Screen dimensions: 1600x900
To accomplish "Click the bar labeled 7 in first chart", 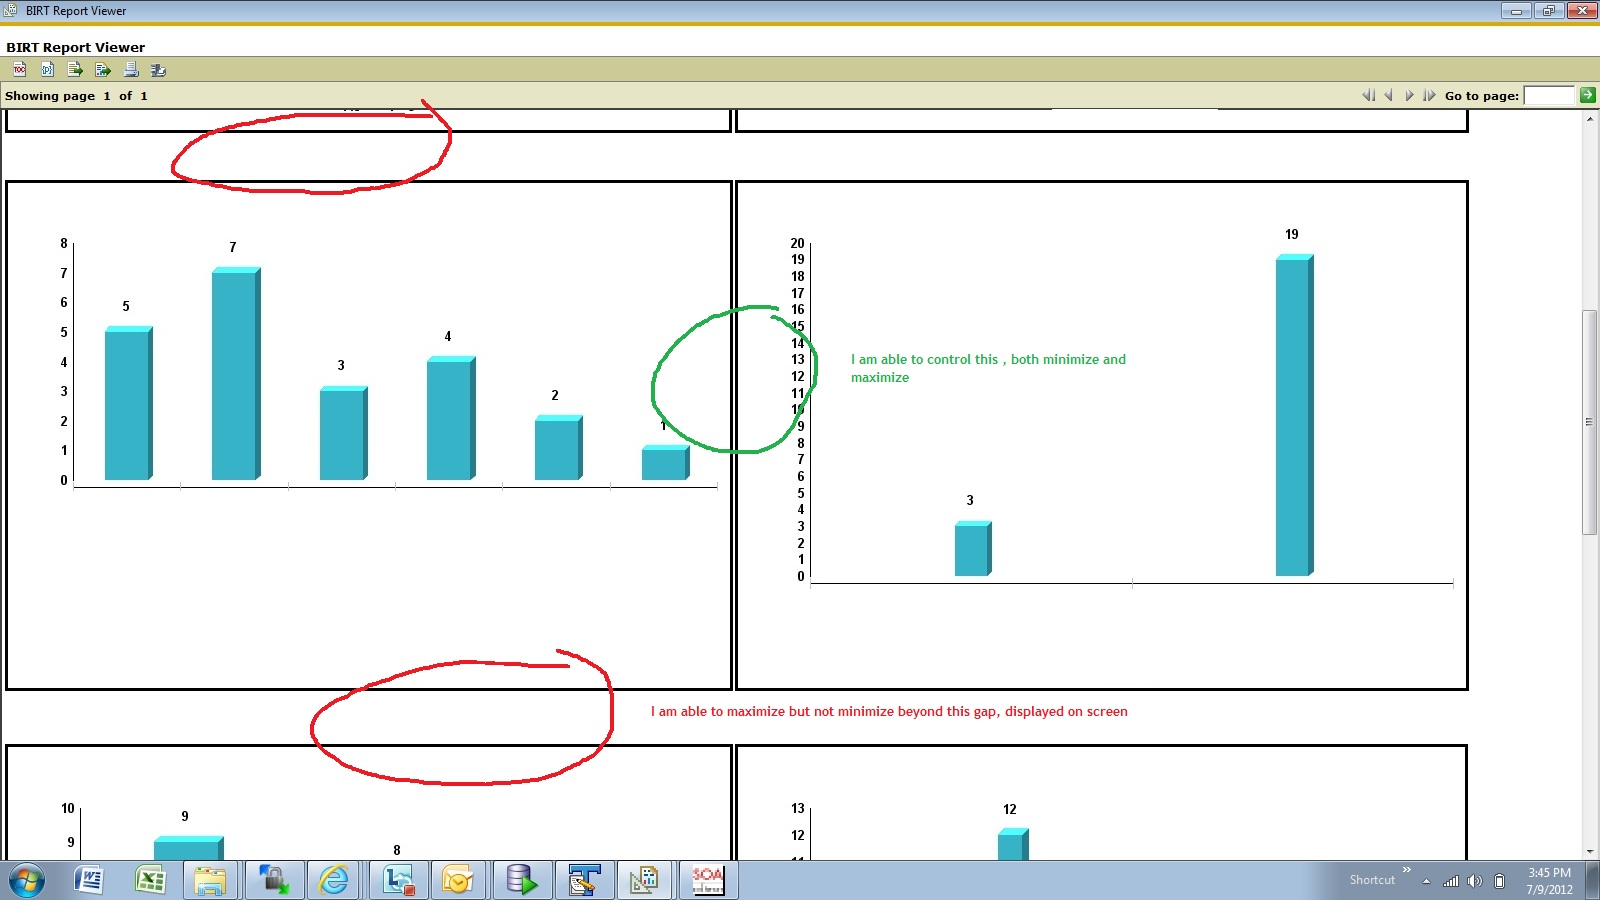I will click(x=235, y=374).
